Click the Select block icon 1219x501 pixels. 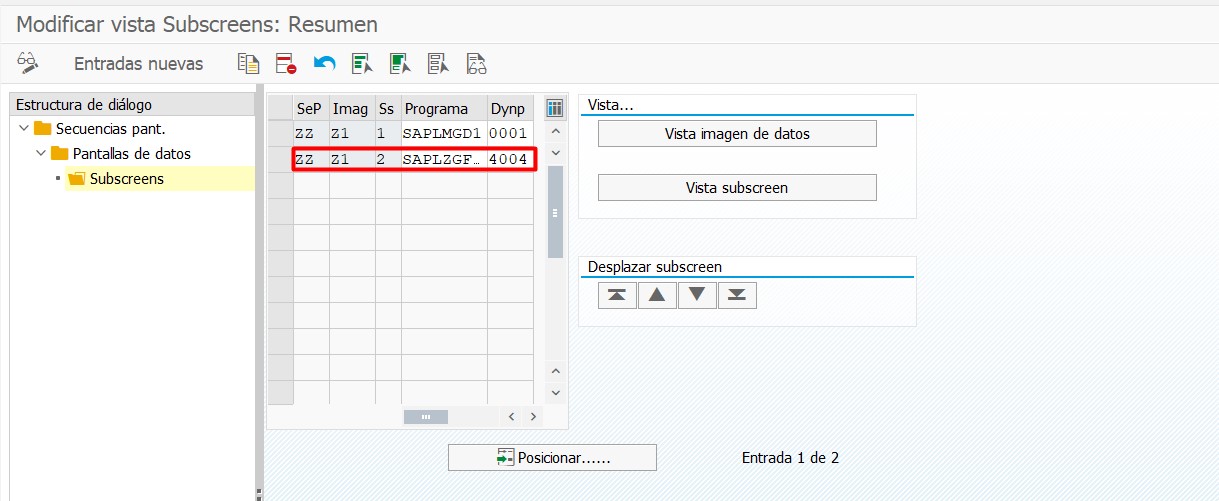(400, 64)
